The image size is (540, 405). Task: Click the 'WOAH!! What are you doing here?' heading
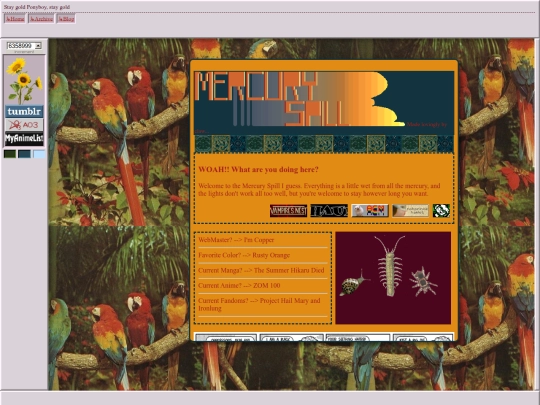pyautogui.click(x=258, y=169)
